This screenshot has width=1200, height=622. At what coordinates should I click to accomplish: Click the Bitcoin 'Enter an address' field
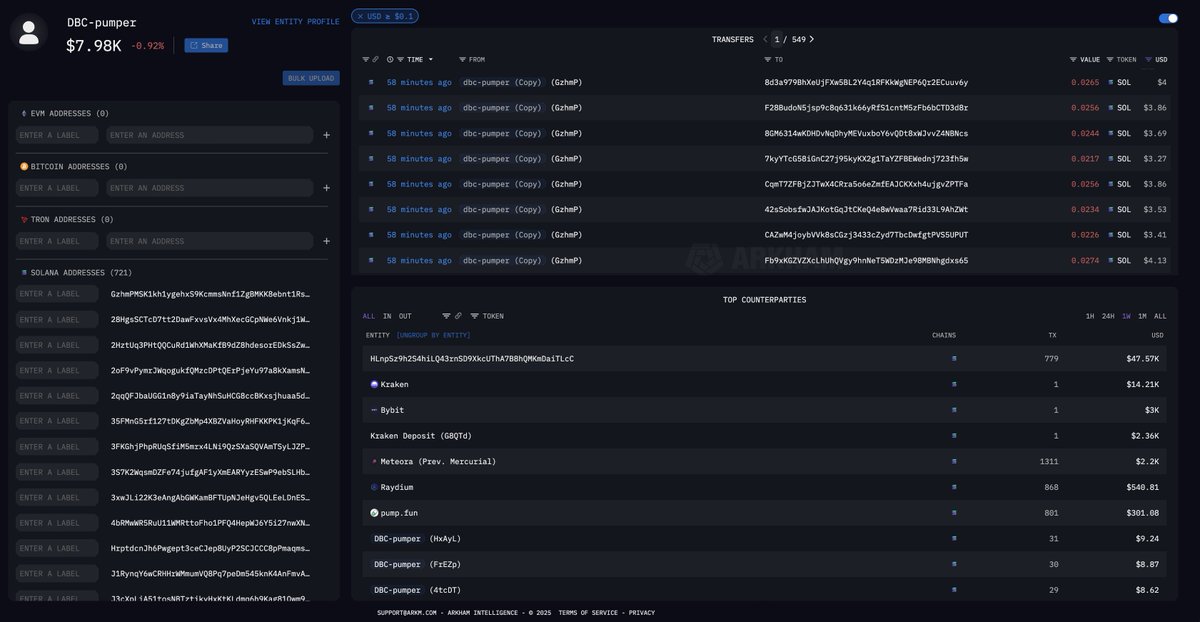coord(209,188)
